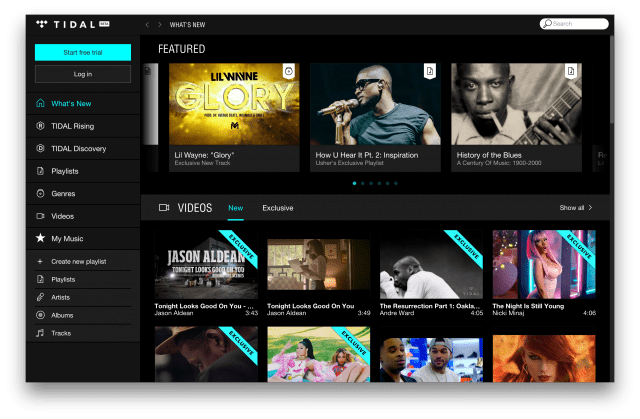This screenshot has width=640, height=419.
Task: Click the plus icon for new playlist
Action: click(x=40, y=262)
